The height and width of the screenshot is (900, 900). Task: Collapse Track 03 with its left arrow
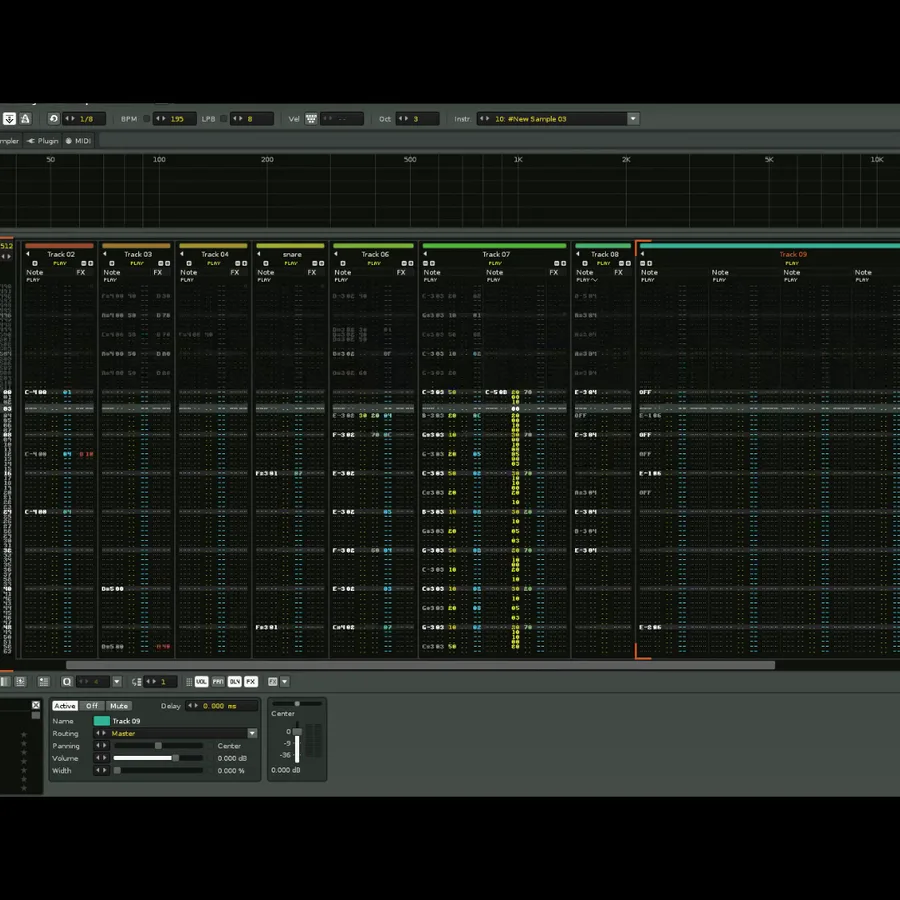point(104,254)
